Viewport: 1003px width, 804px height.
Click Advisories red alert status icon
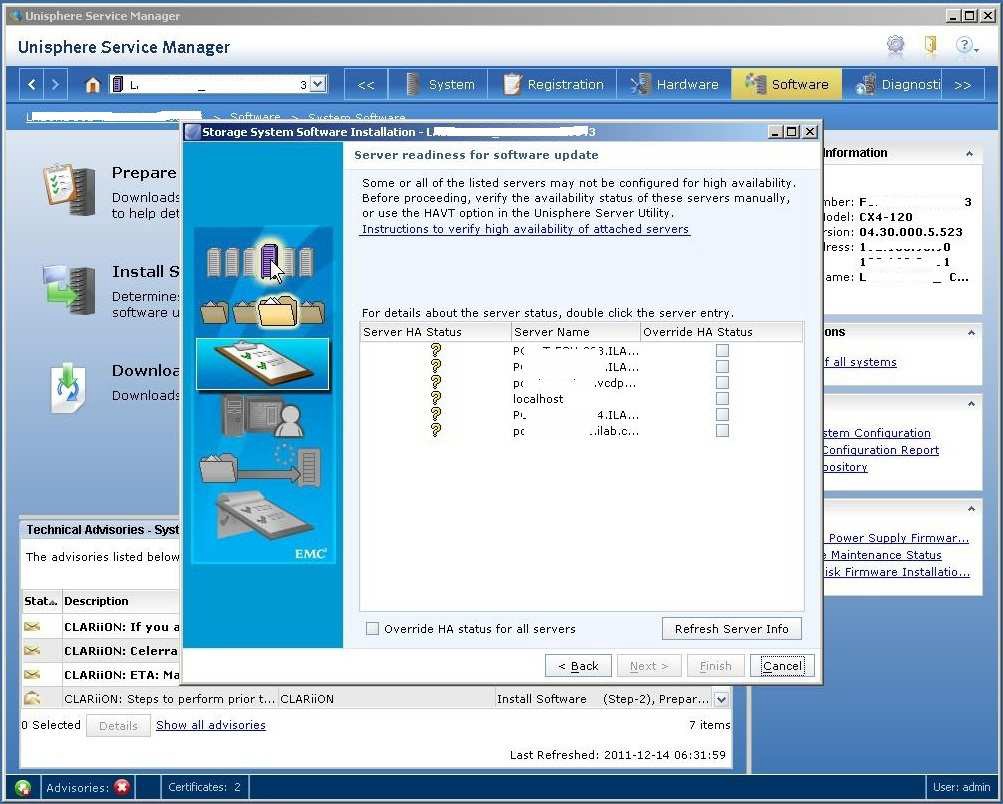121,787
